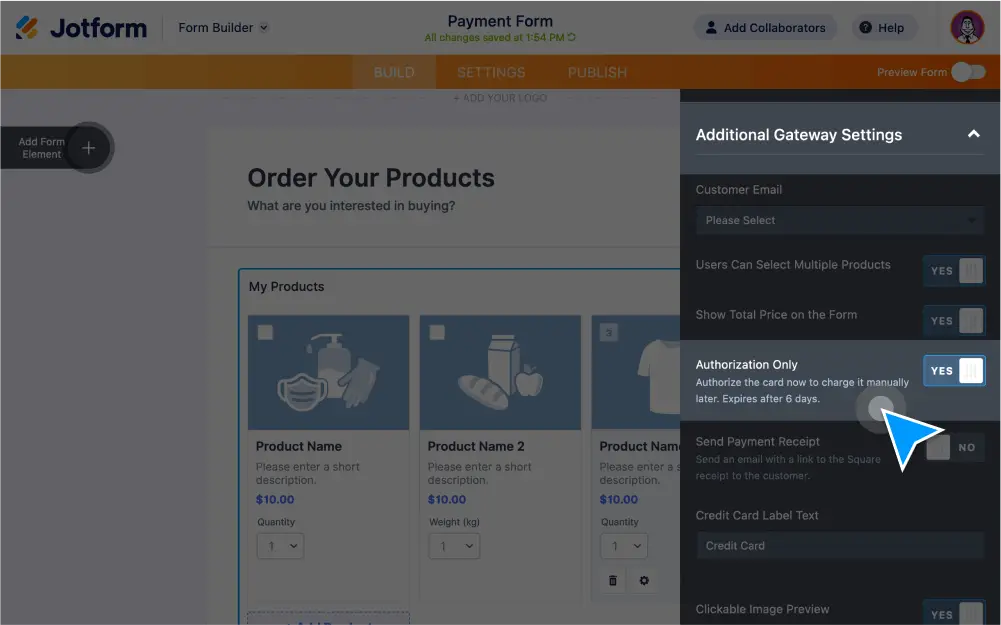
Task: Disable the Authorization Only toggle
Action: click(x=953, y=370)
